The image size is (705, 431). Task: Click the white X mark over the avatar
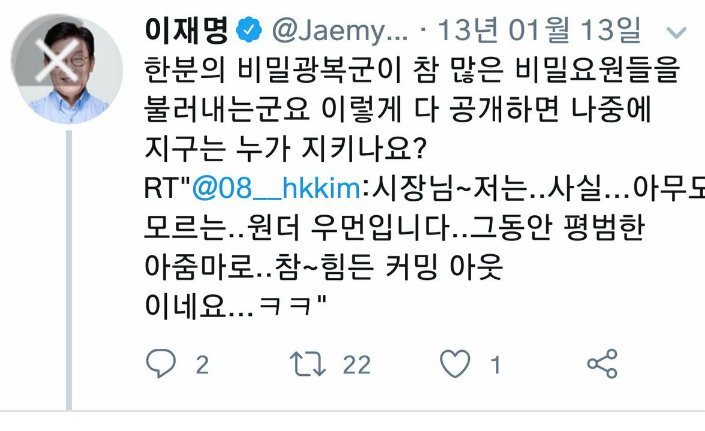tap(58, 60)
